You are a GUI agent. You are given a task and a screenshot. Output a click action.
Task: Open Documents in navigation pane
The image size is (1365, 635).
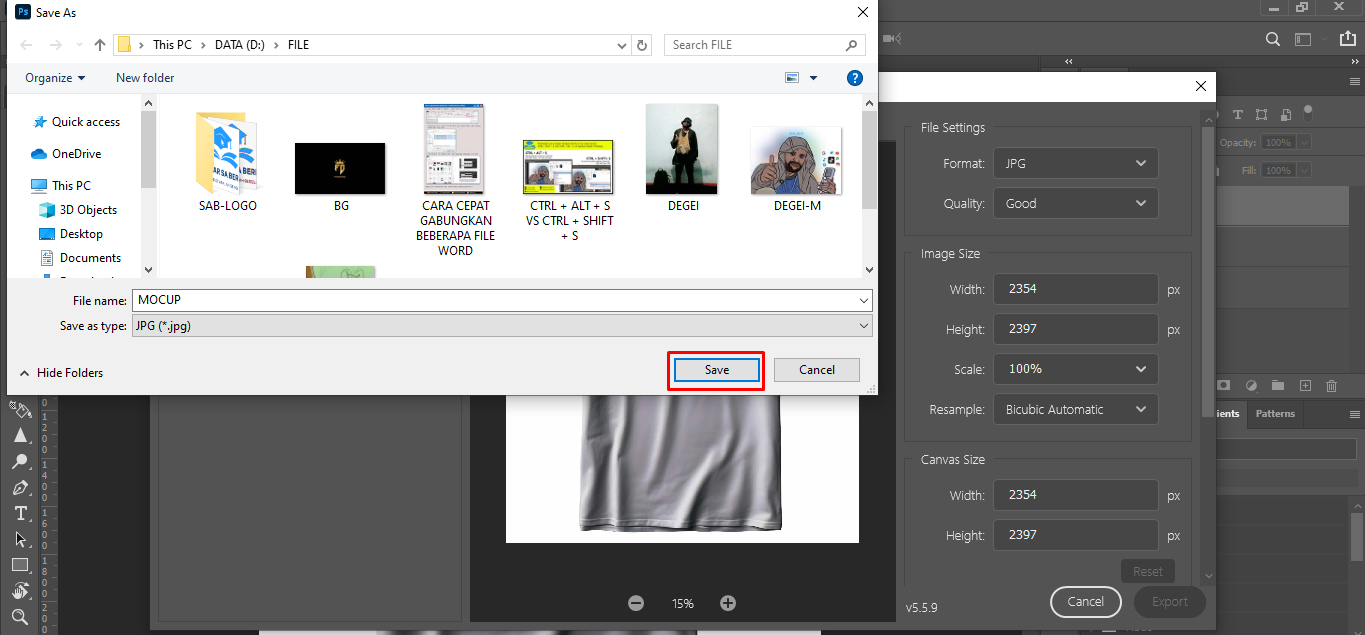80,258
